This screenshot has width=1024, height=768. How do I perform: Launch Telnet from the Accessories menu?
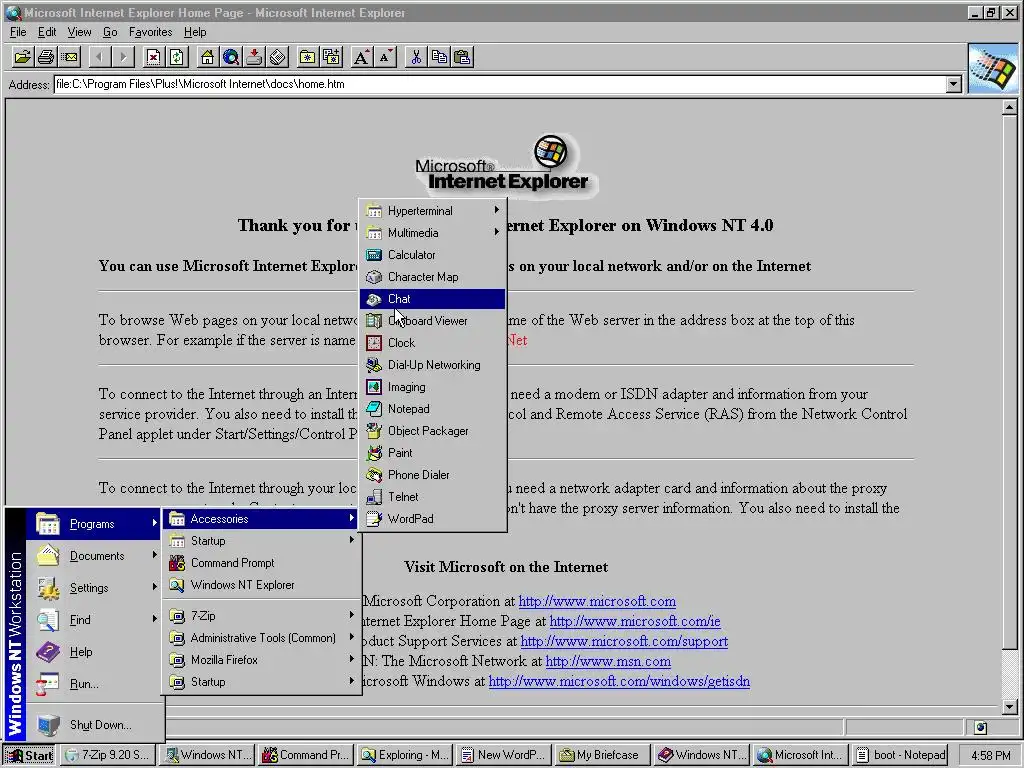click(432, 497)
